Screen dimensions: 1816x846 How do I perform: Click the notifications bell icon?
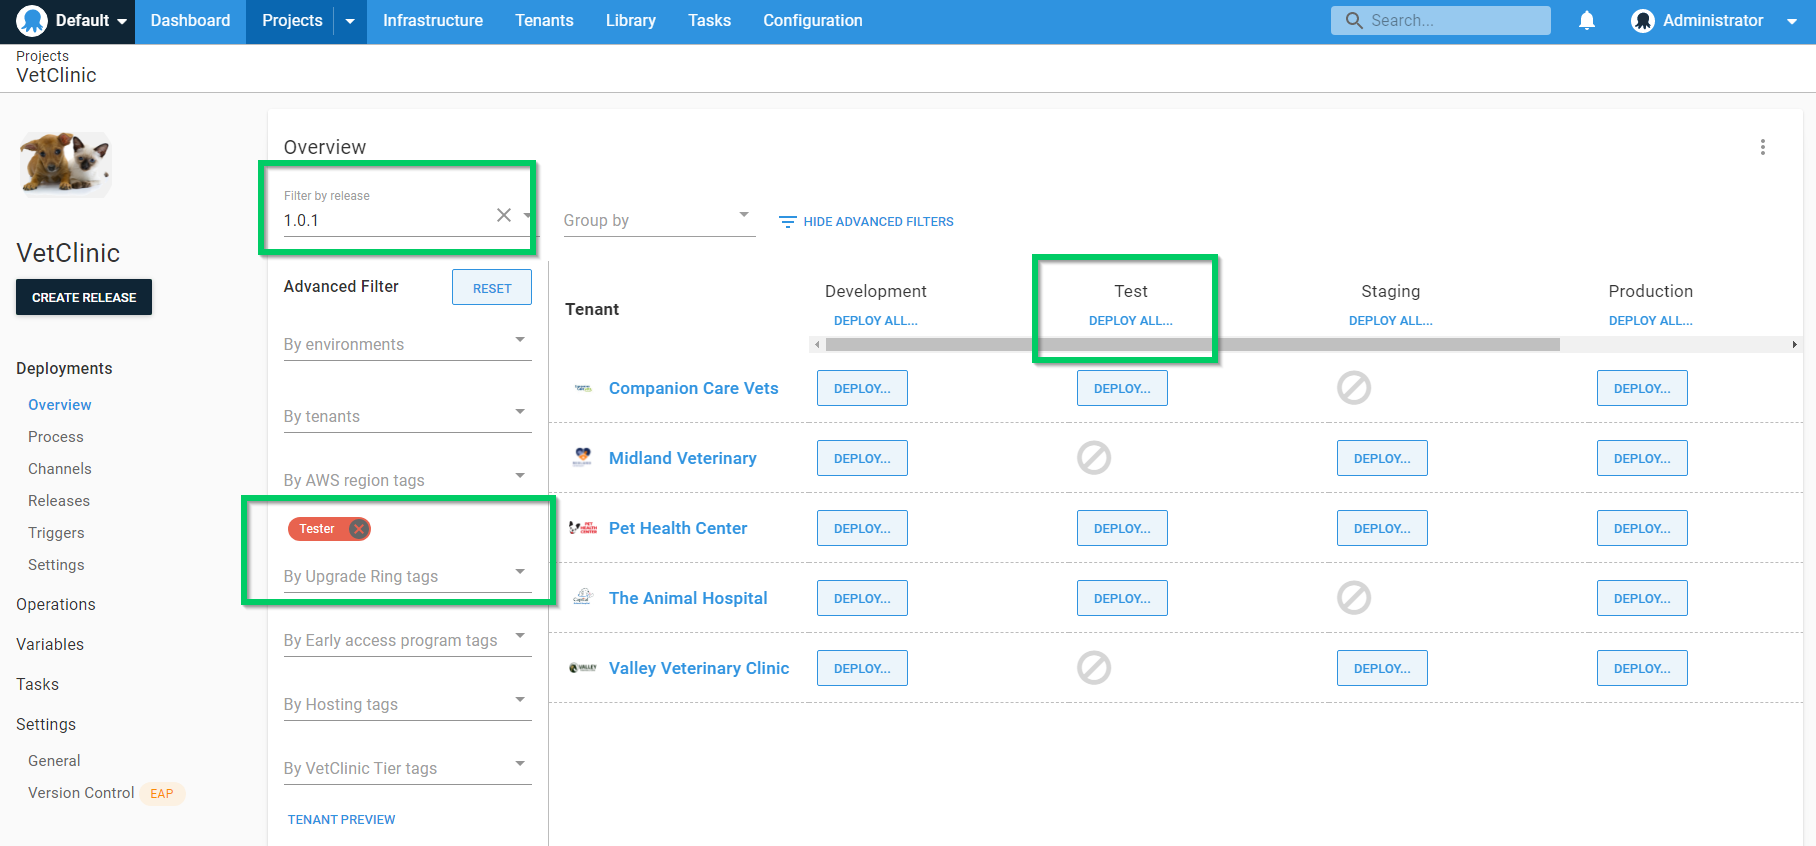(x=1586, y=21)
